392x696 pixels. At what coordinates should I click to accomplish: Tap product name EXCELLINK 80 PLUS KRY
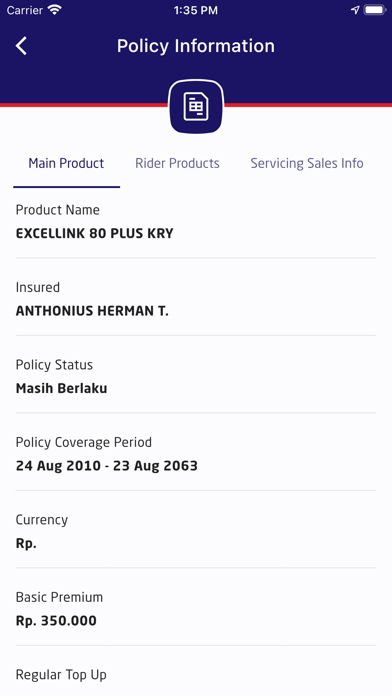[95, 233]
